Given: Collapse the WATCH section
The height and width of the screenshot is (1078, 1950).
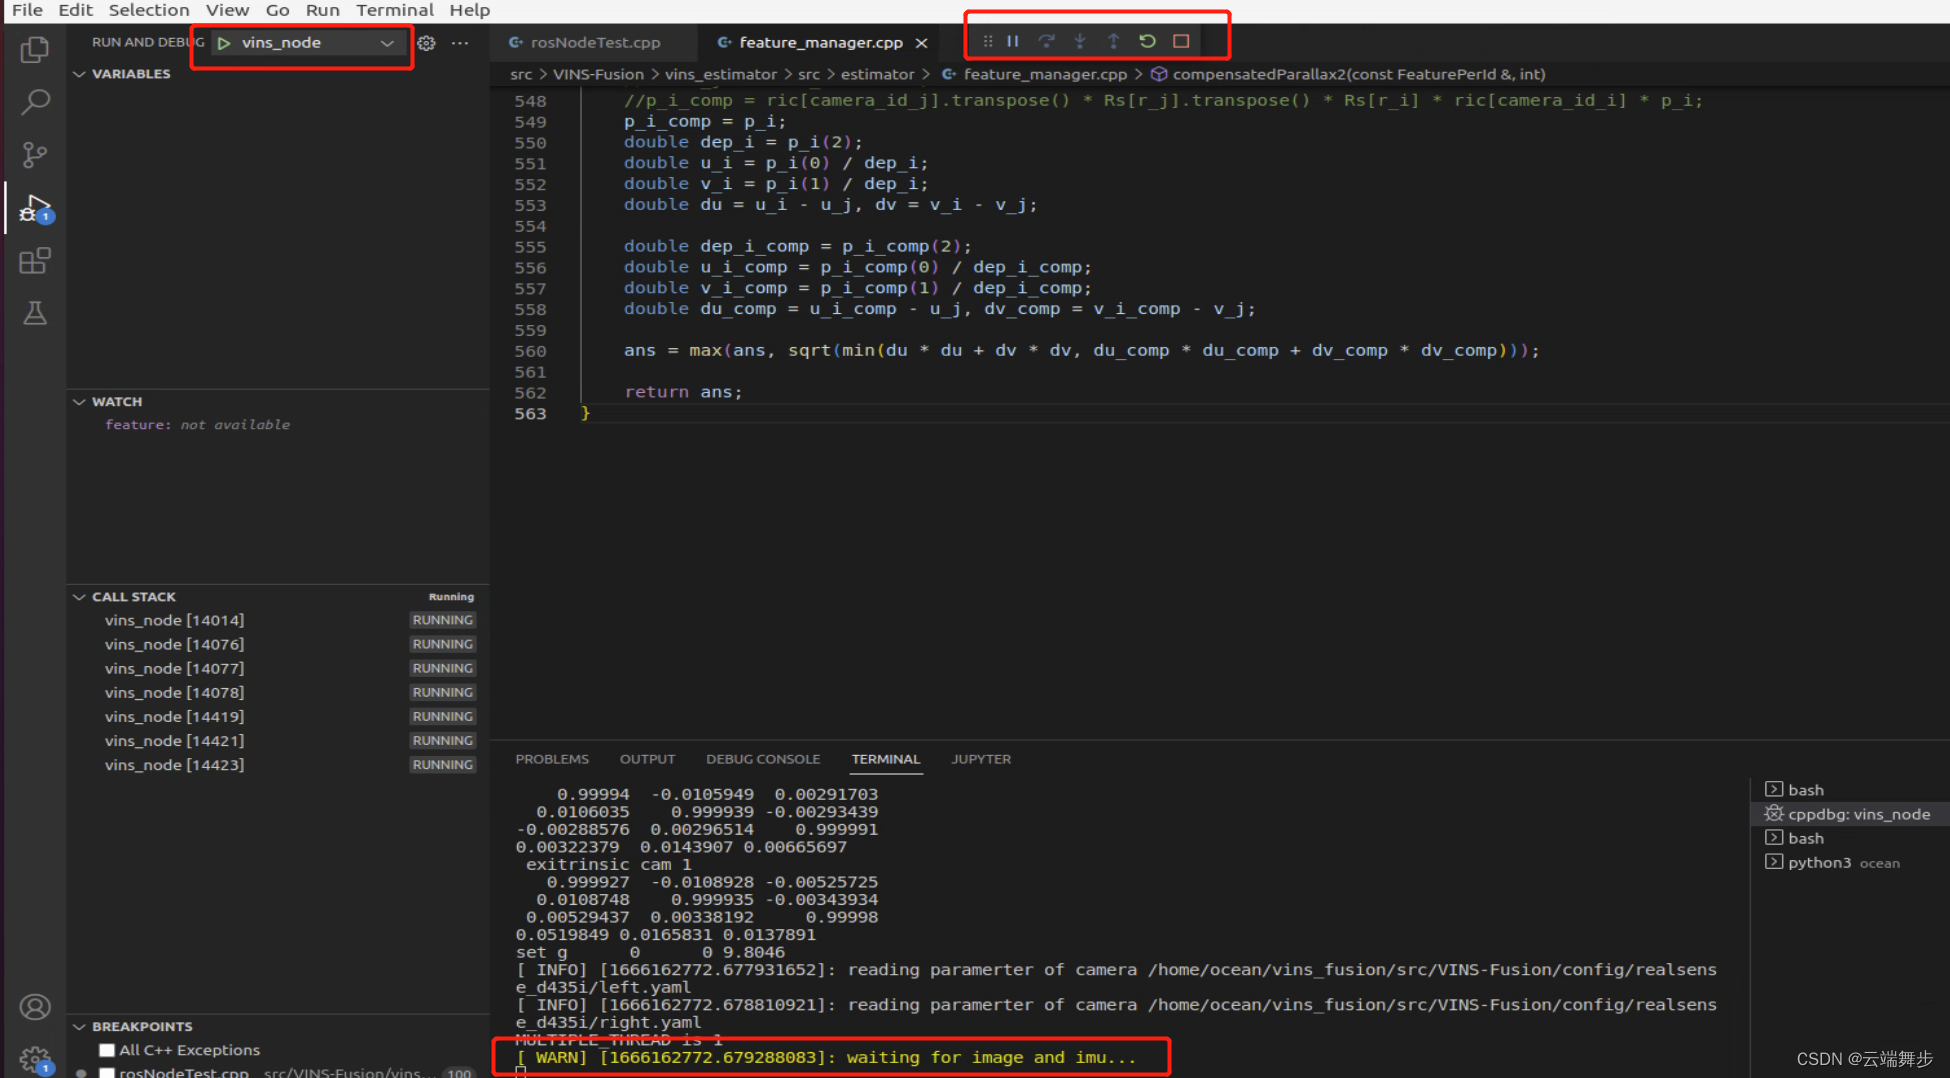Looking at the screenshot, I should click(x=80, y=401).
